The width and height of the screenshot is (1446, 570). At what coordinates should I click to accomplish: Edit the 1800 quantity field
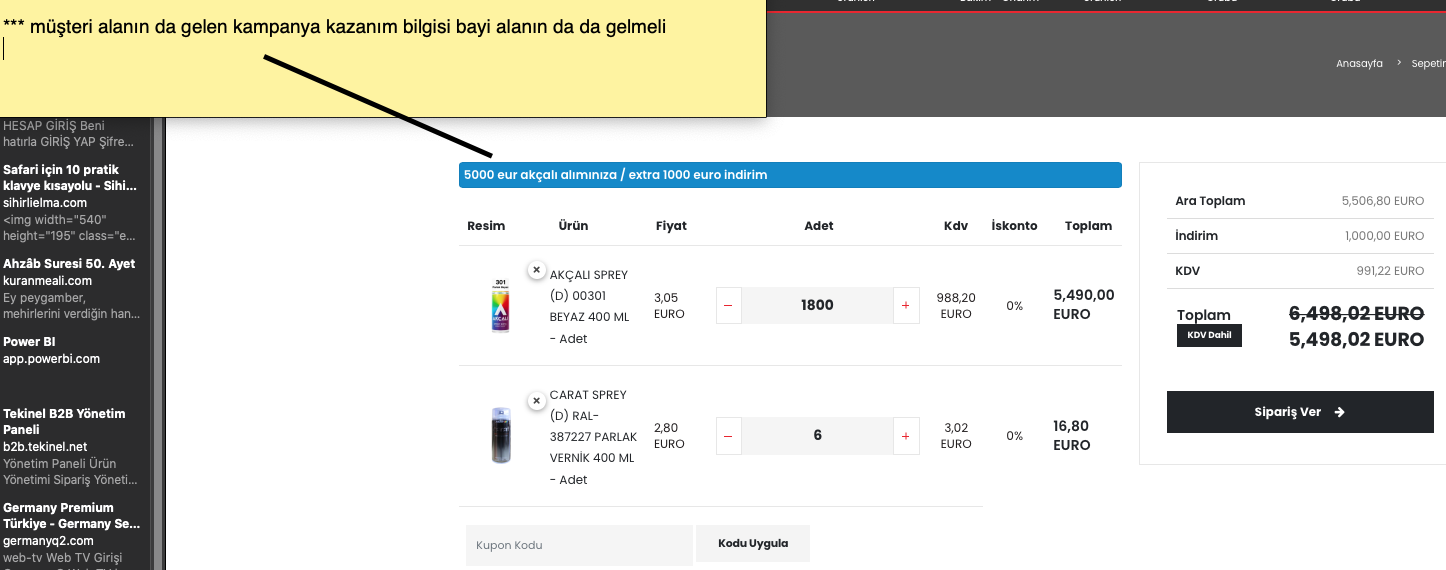817,306
